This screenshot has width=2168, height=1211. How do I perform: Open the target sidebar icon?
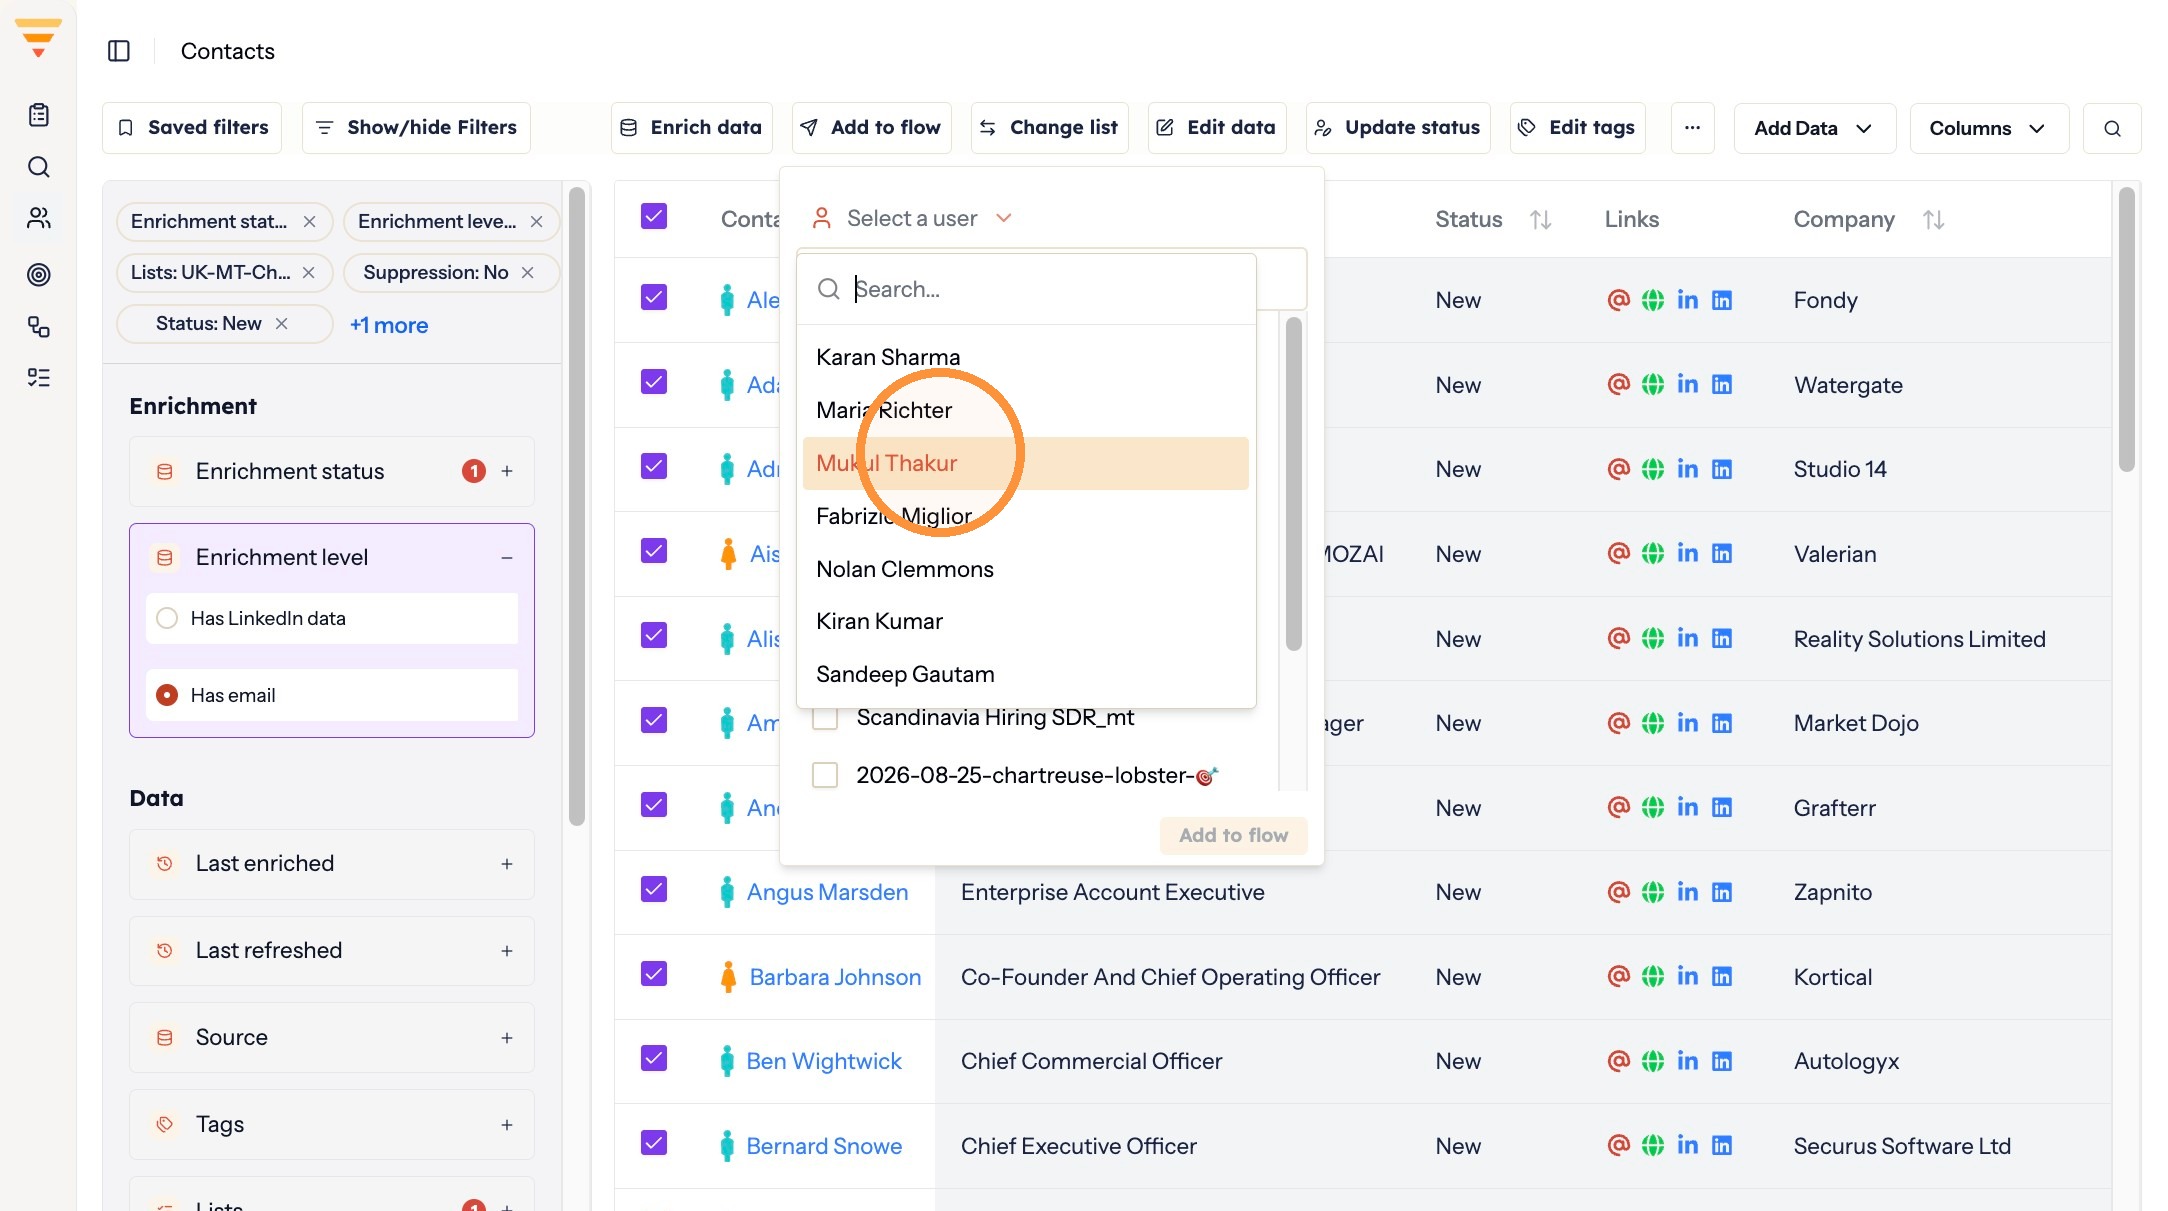tap(39, 274)
